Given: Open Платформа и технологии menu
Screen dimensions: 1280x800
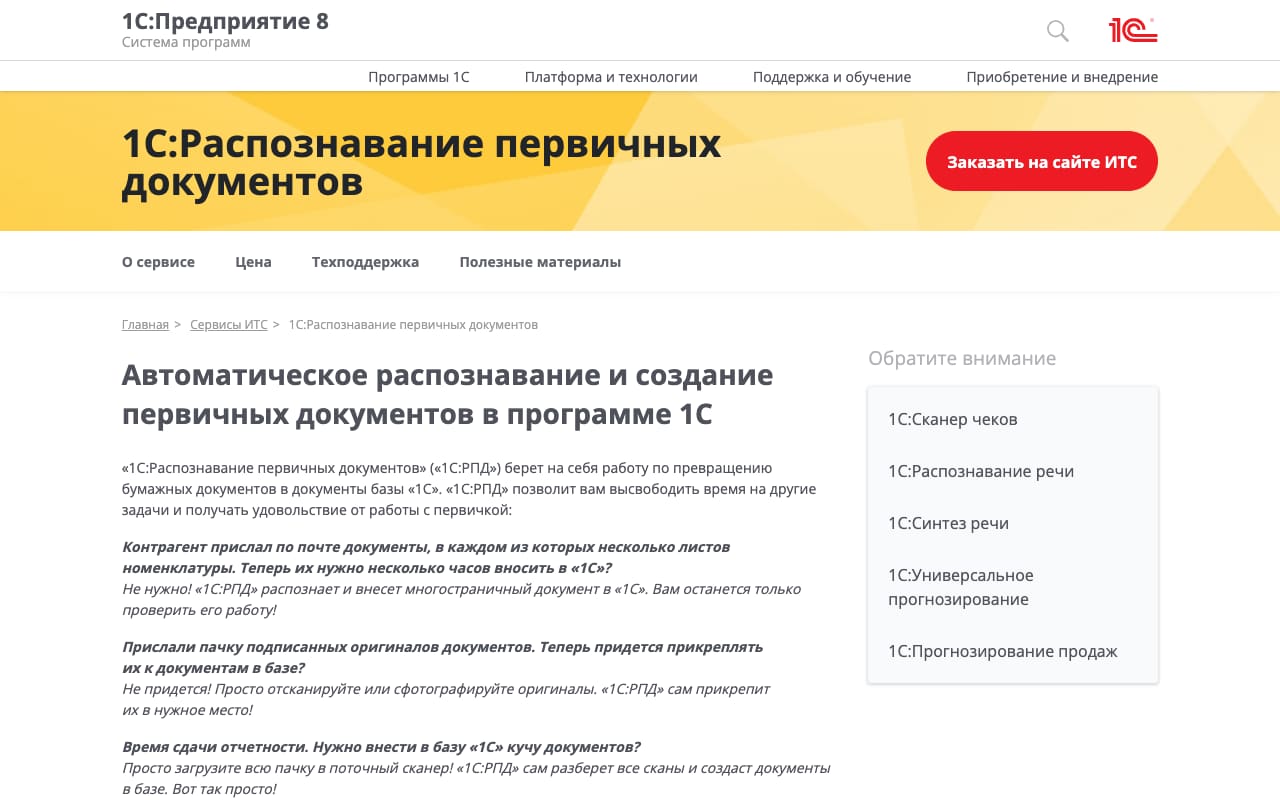Looking at the screenshot, I should [x=611, y=77].
